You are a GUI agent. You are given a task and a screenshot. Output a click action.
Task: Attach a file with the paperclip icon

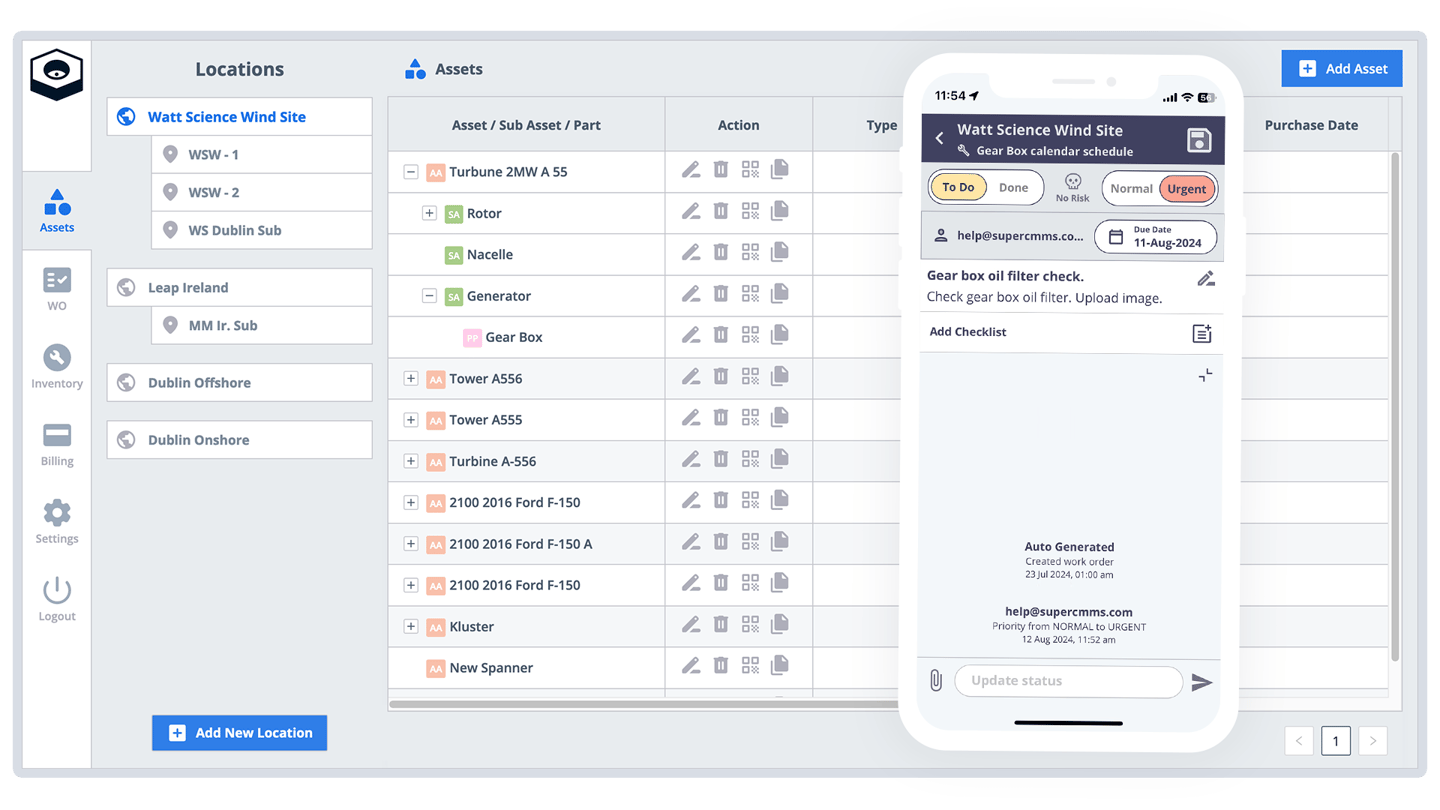[936, 681]
